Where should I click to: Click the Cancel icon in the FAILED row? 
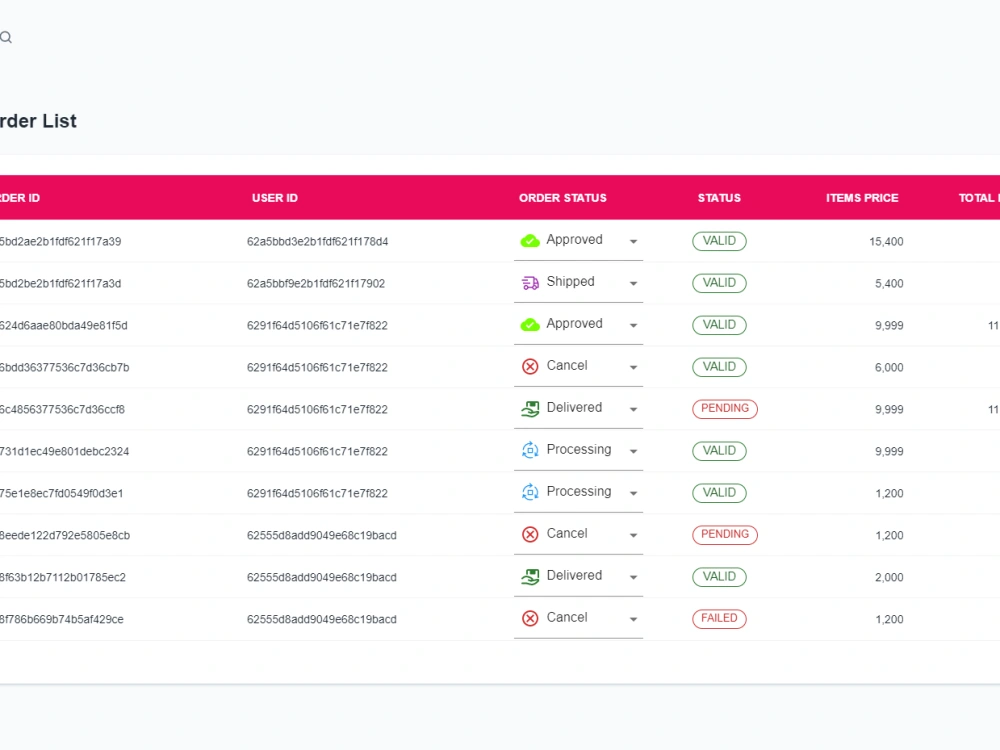click(x=530, y=619)
